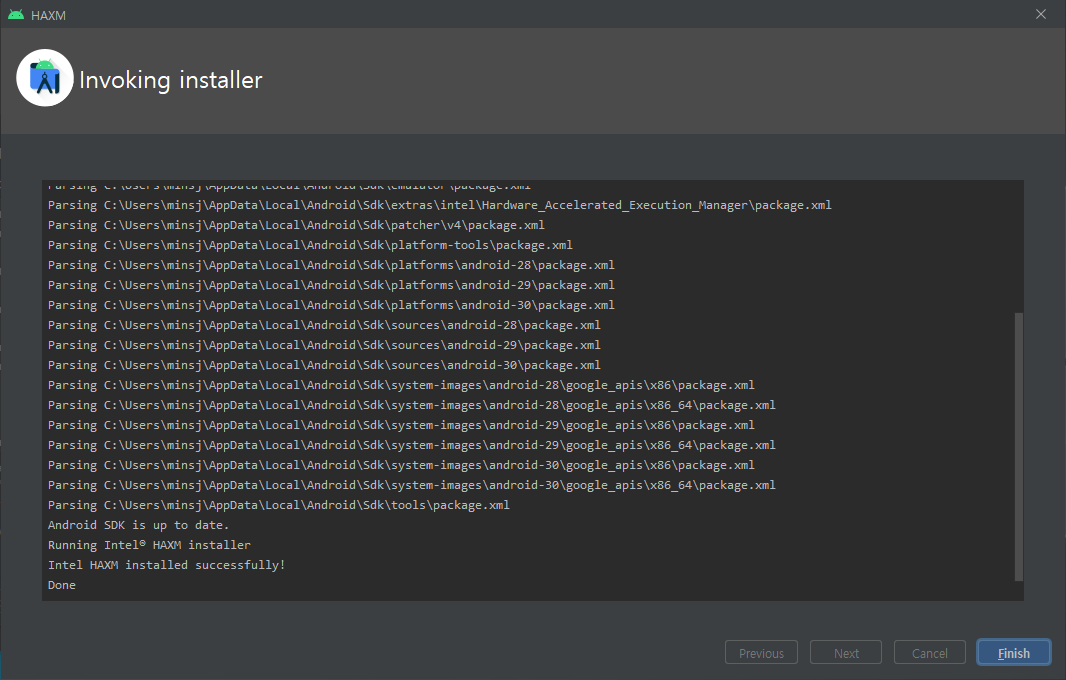
Task: Click the Finish button
Action: pos(1014,653)
